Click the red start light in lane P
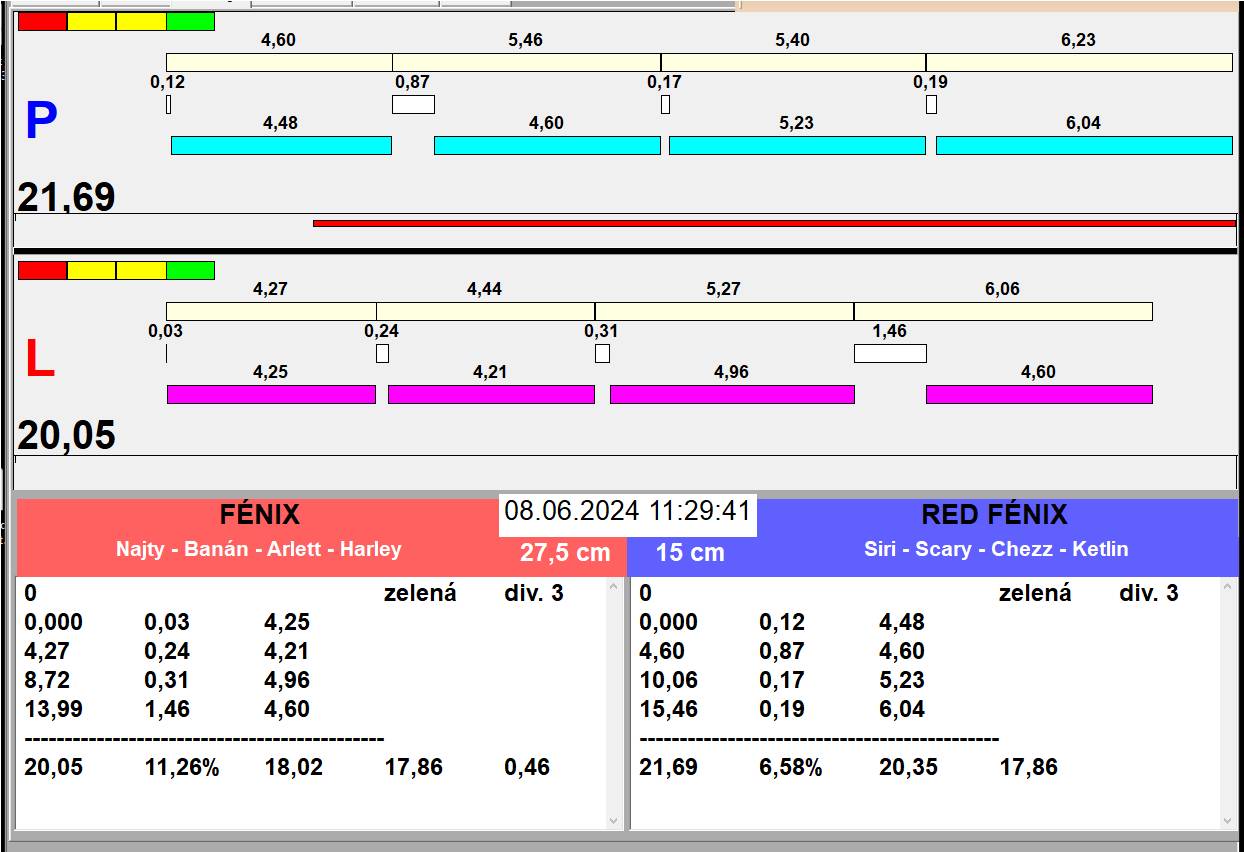The image size is (1244, 852). [42, 21]
